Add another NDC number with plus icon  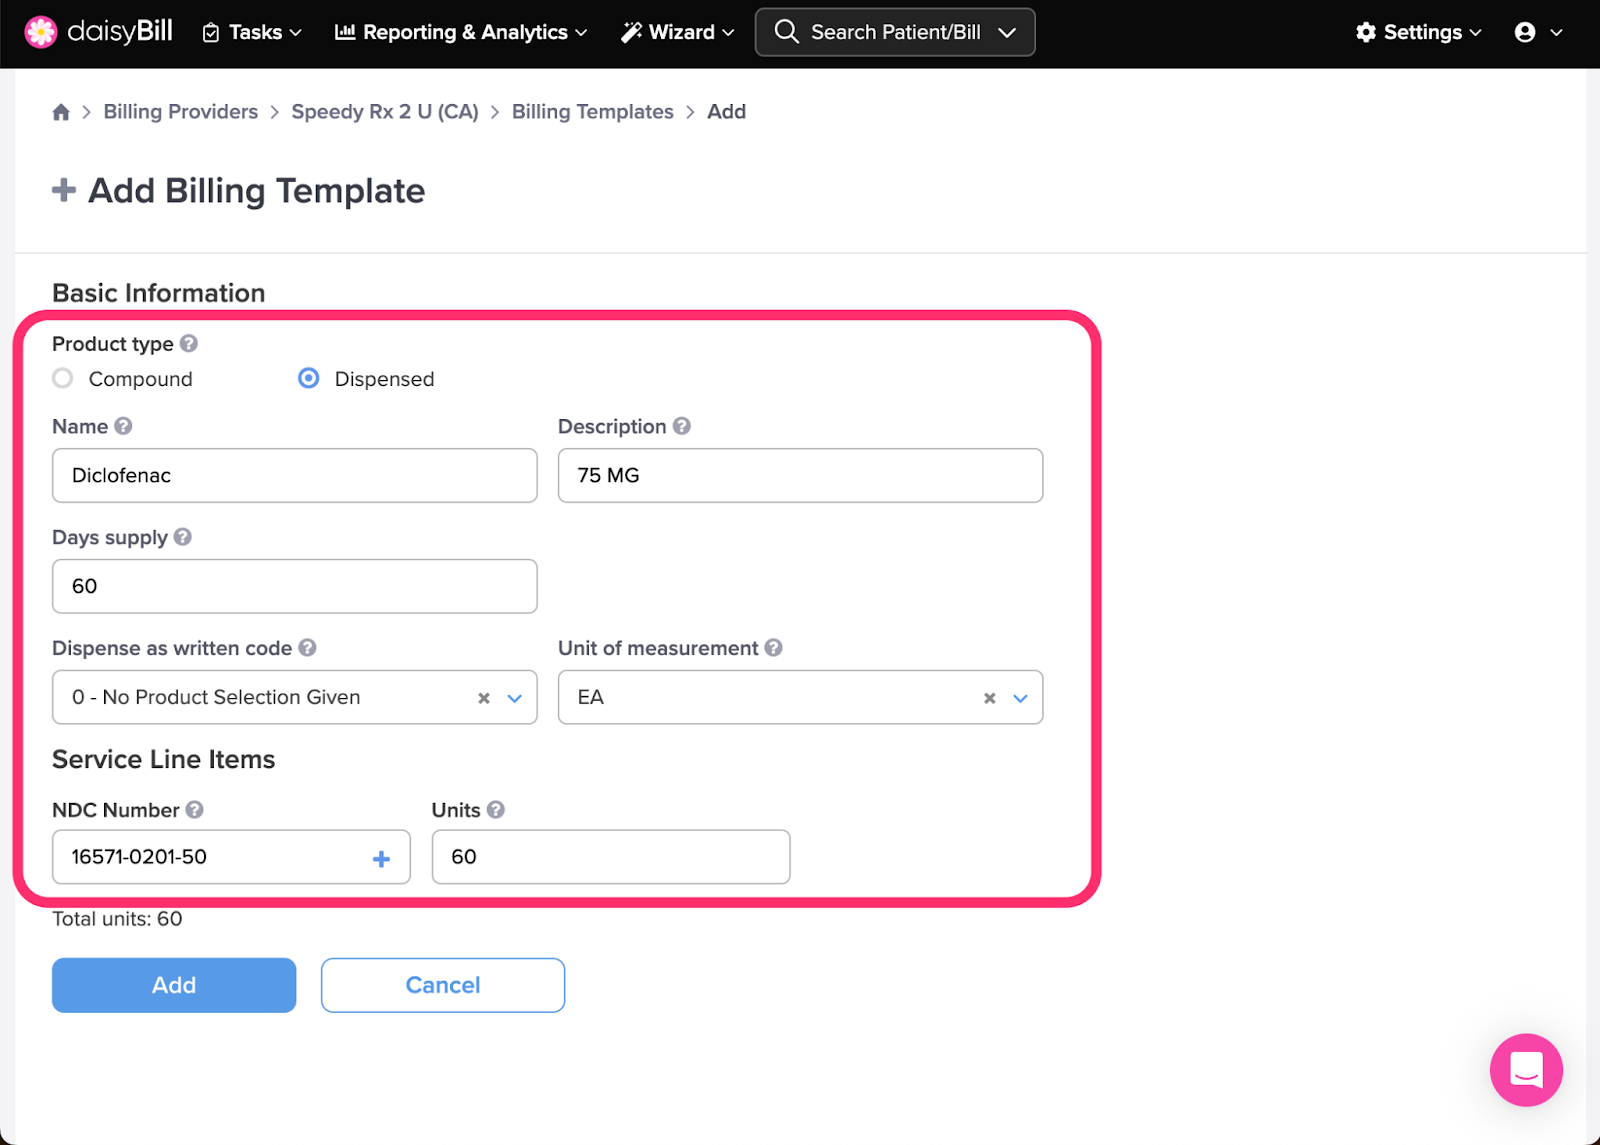click(381, 858)
